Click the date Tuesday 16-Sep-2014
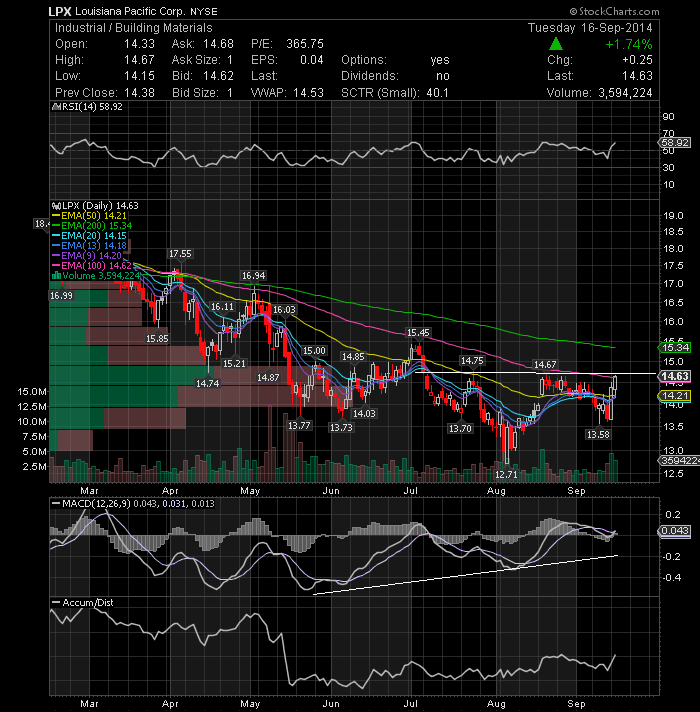The image size is (700, 712). [x=590, y=28]
